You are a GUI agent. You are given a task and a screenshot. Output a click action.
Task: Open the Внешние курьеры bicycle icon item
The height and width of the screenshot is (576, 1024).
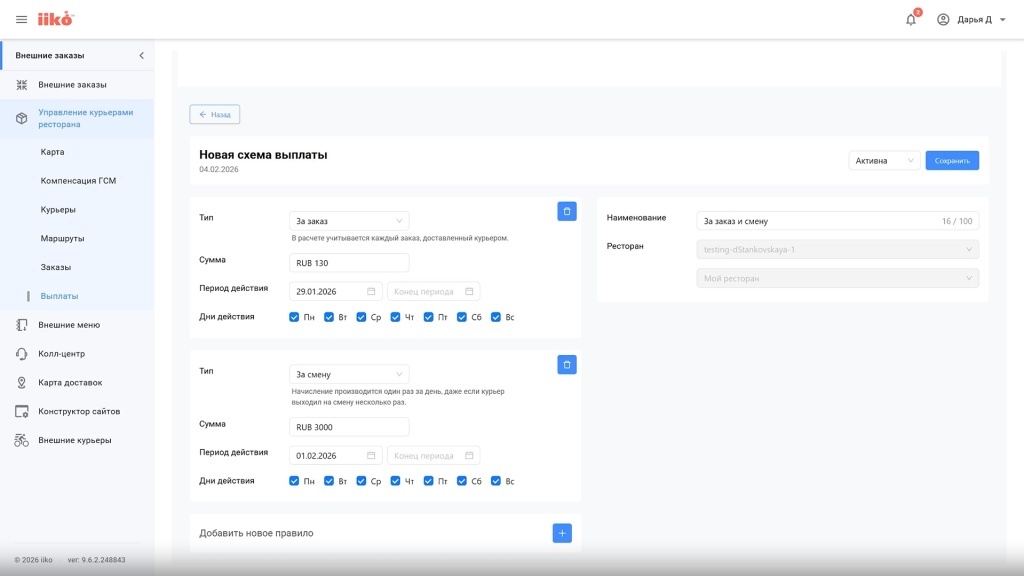pyautogui.click(x=22, y=440)
